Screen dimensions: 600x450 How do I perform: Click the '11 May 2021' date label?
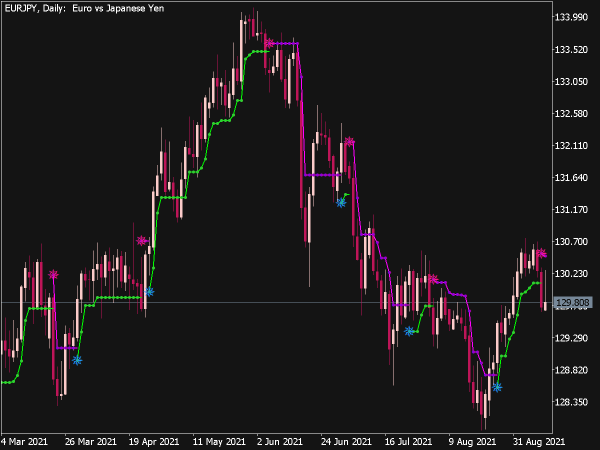pos(219,442)
